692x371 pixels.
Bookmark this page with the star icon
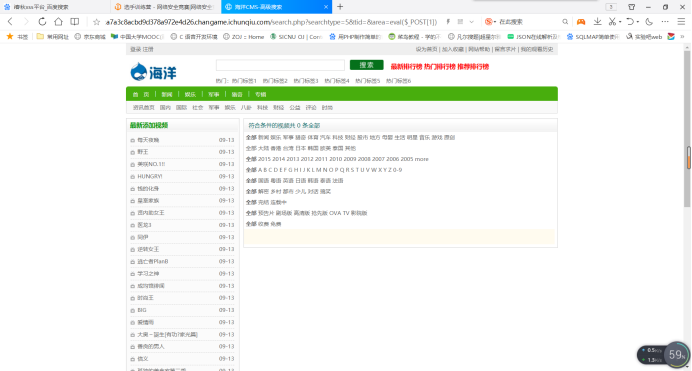(x=96, y=22)
